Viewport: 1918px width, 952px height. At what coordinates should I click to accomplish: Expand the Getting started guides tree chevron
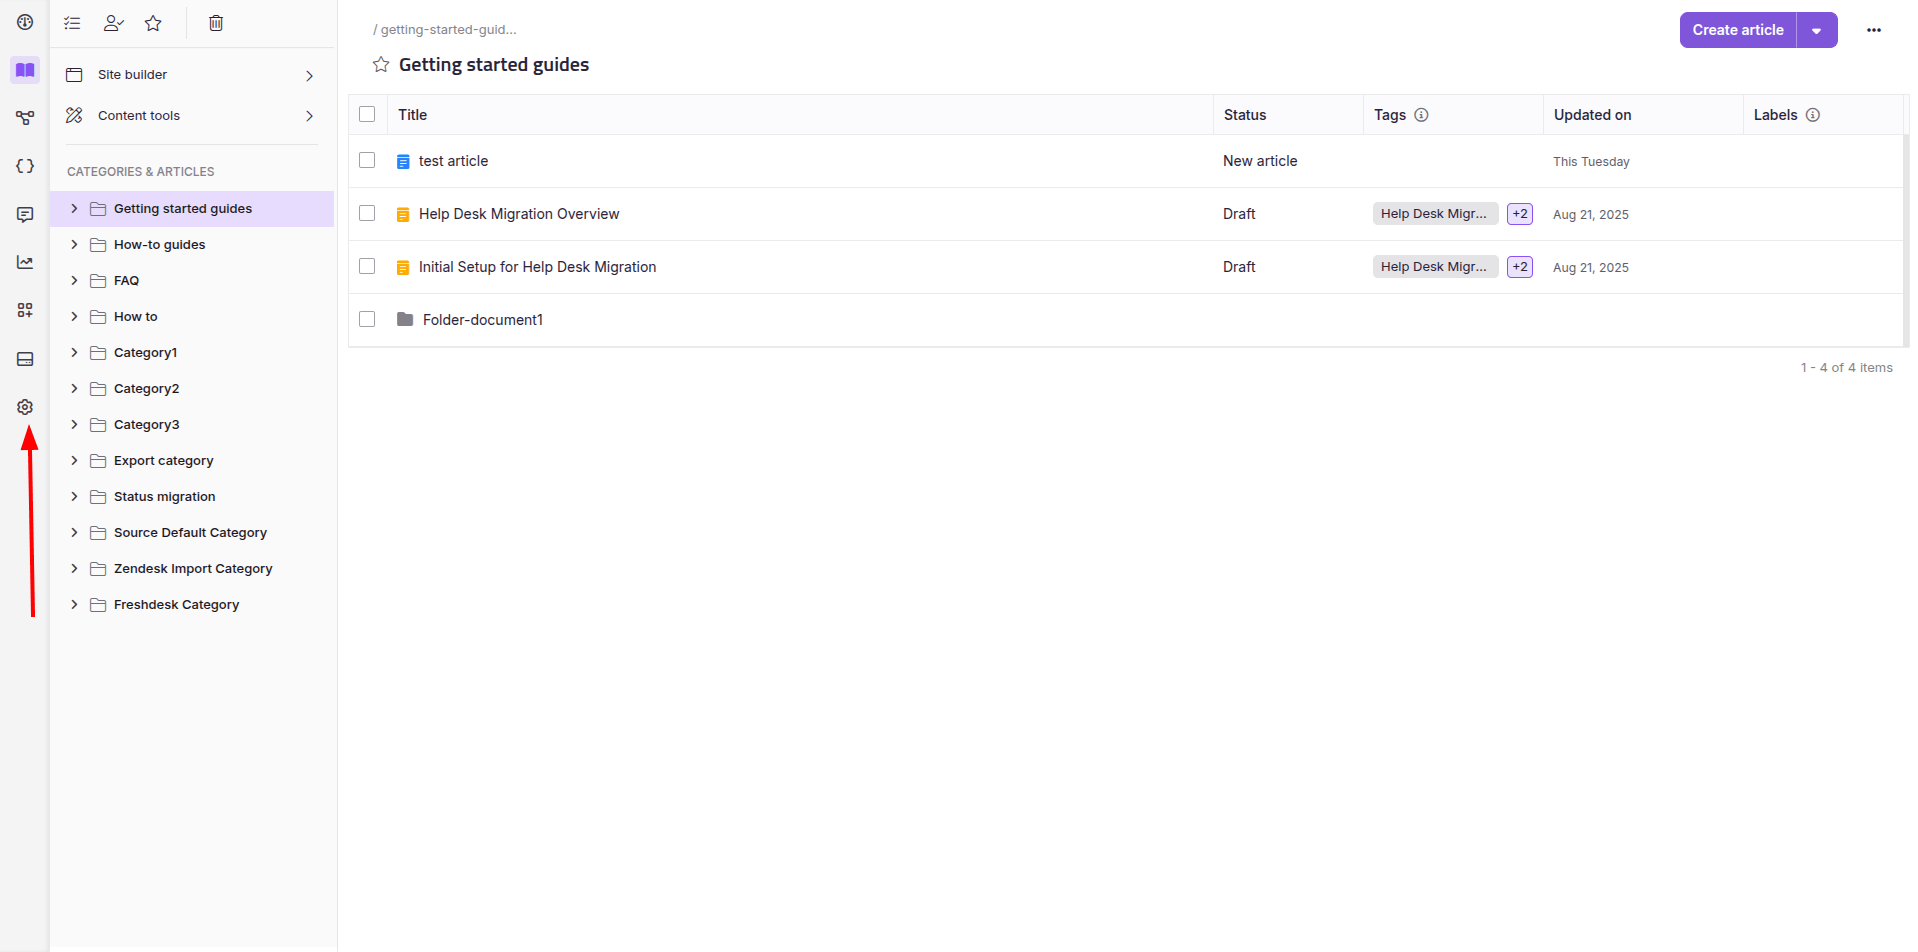[x=74, y=208]
